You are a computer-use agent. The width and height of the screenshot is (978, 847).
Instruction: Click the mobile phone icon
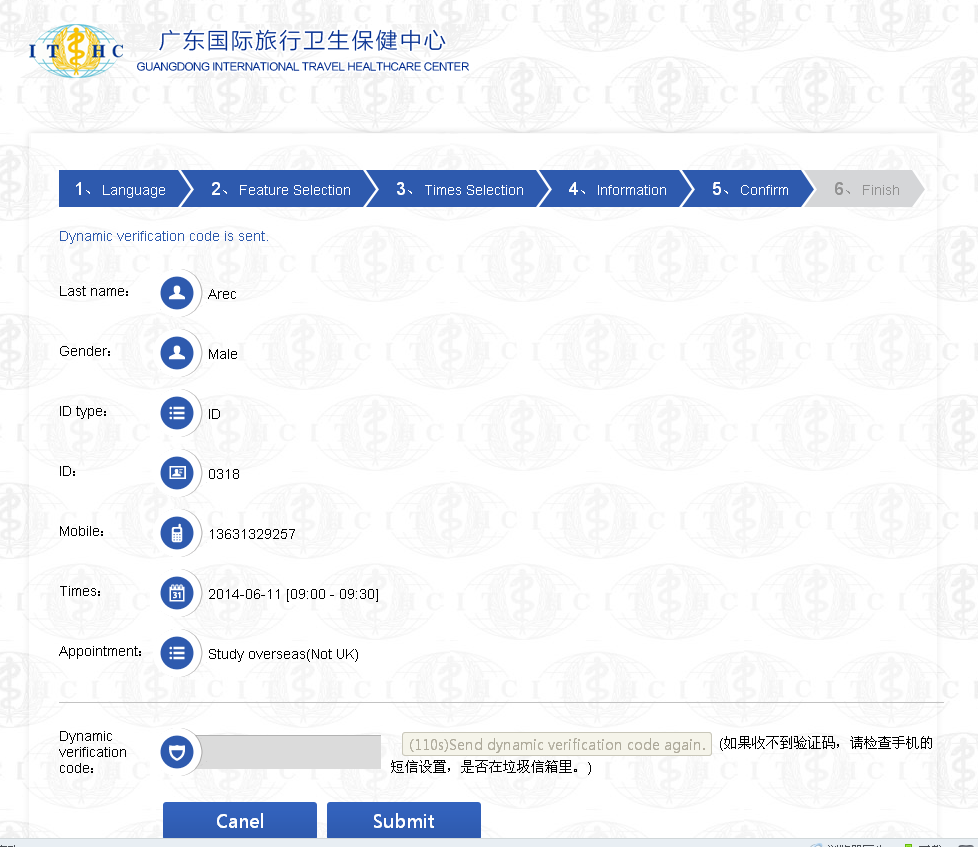(177, 533)
